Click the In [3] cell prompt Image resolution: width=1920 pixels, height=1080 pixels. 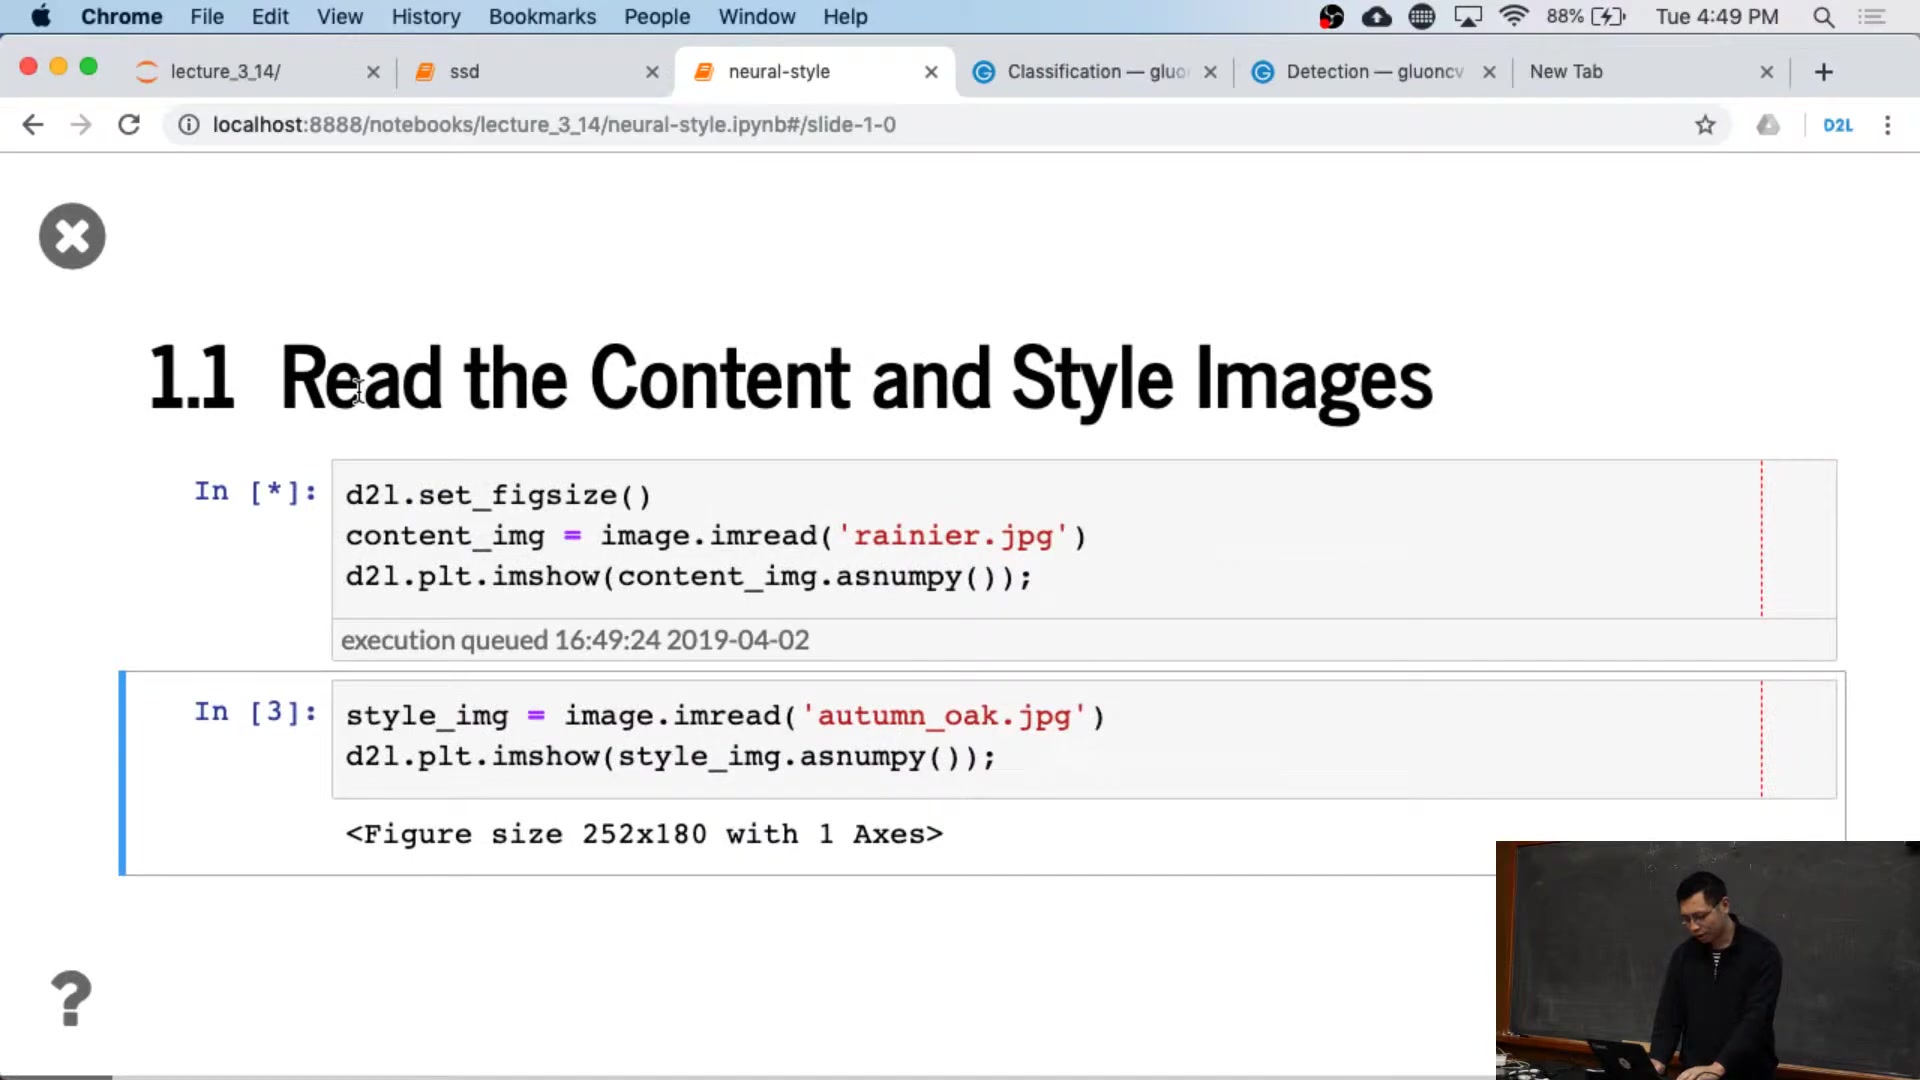[x=256, y=712]
